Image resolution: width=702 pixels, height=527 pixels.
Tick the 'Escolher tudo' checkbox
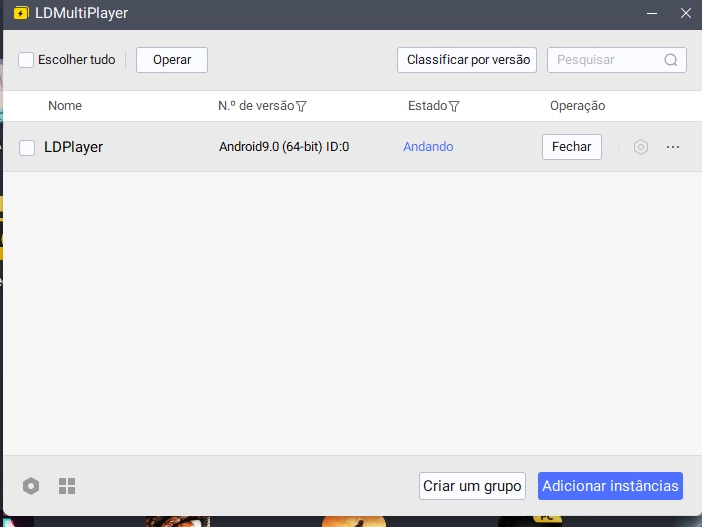26,60
